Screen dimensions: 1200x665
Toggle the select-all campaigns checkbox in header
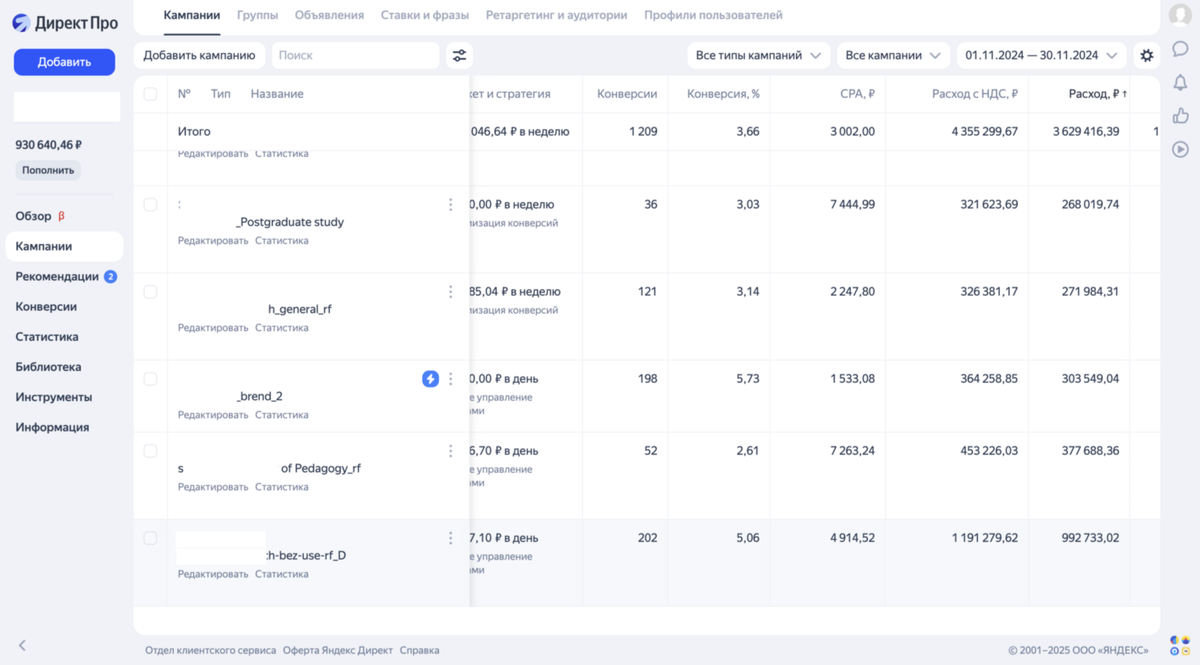[150, 94]
